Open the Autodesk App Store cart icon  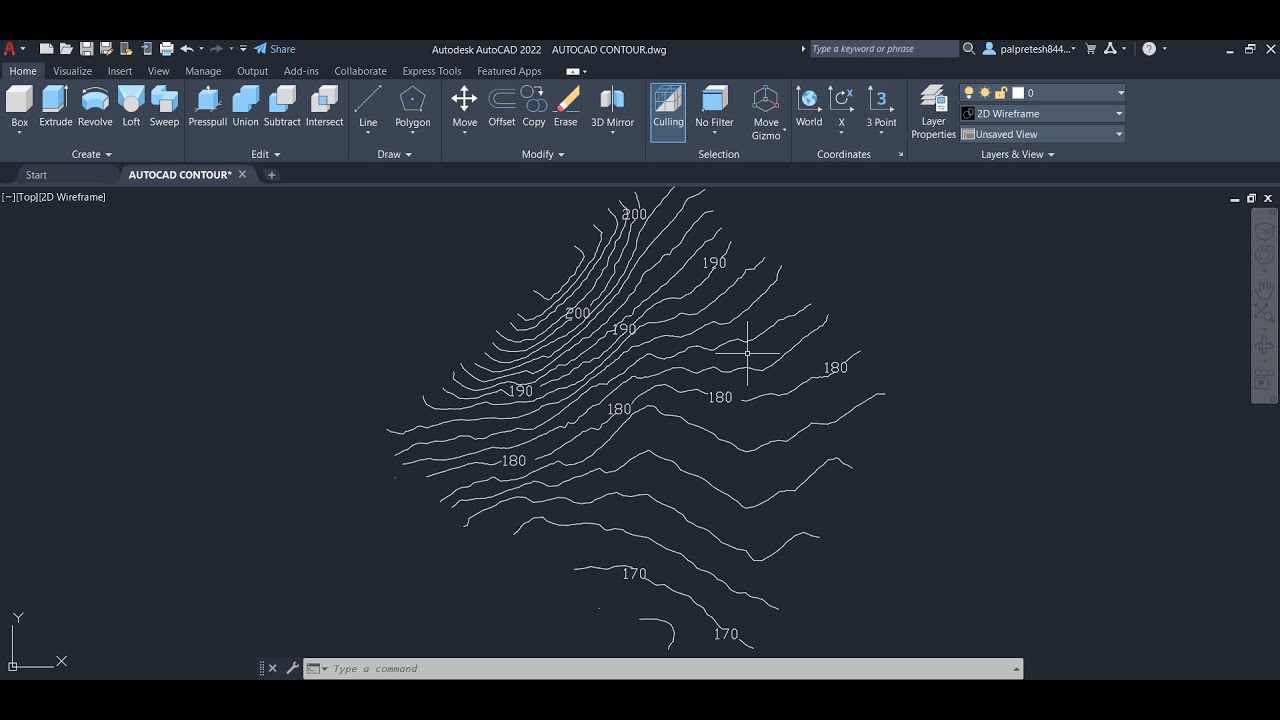tap(1090, 48)
